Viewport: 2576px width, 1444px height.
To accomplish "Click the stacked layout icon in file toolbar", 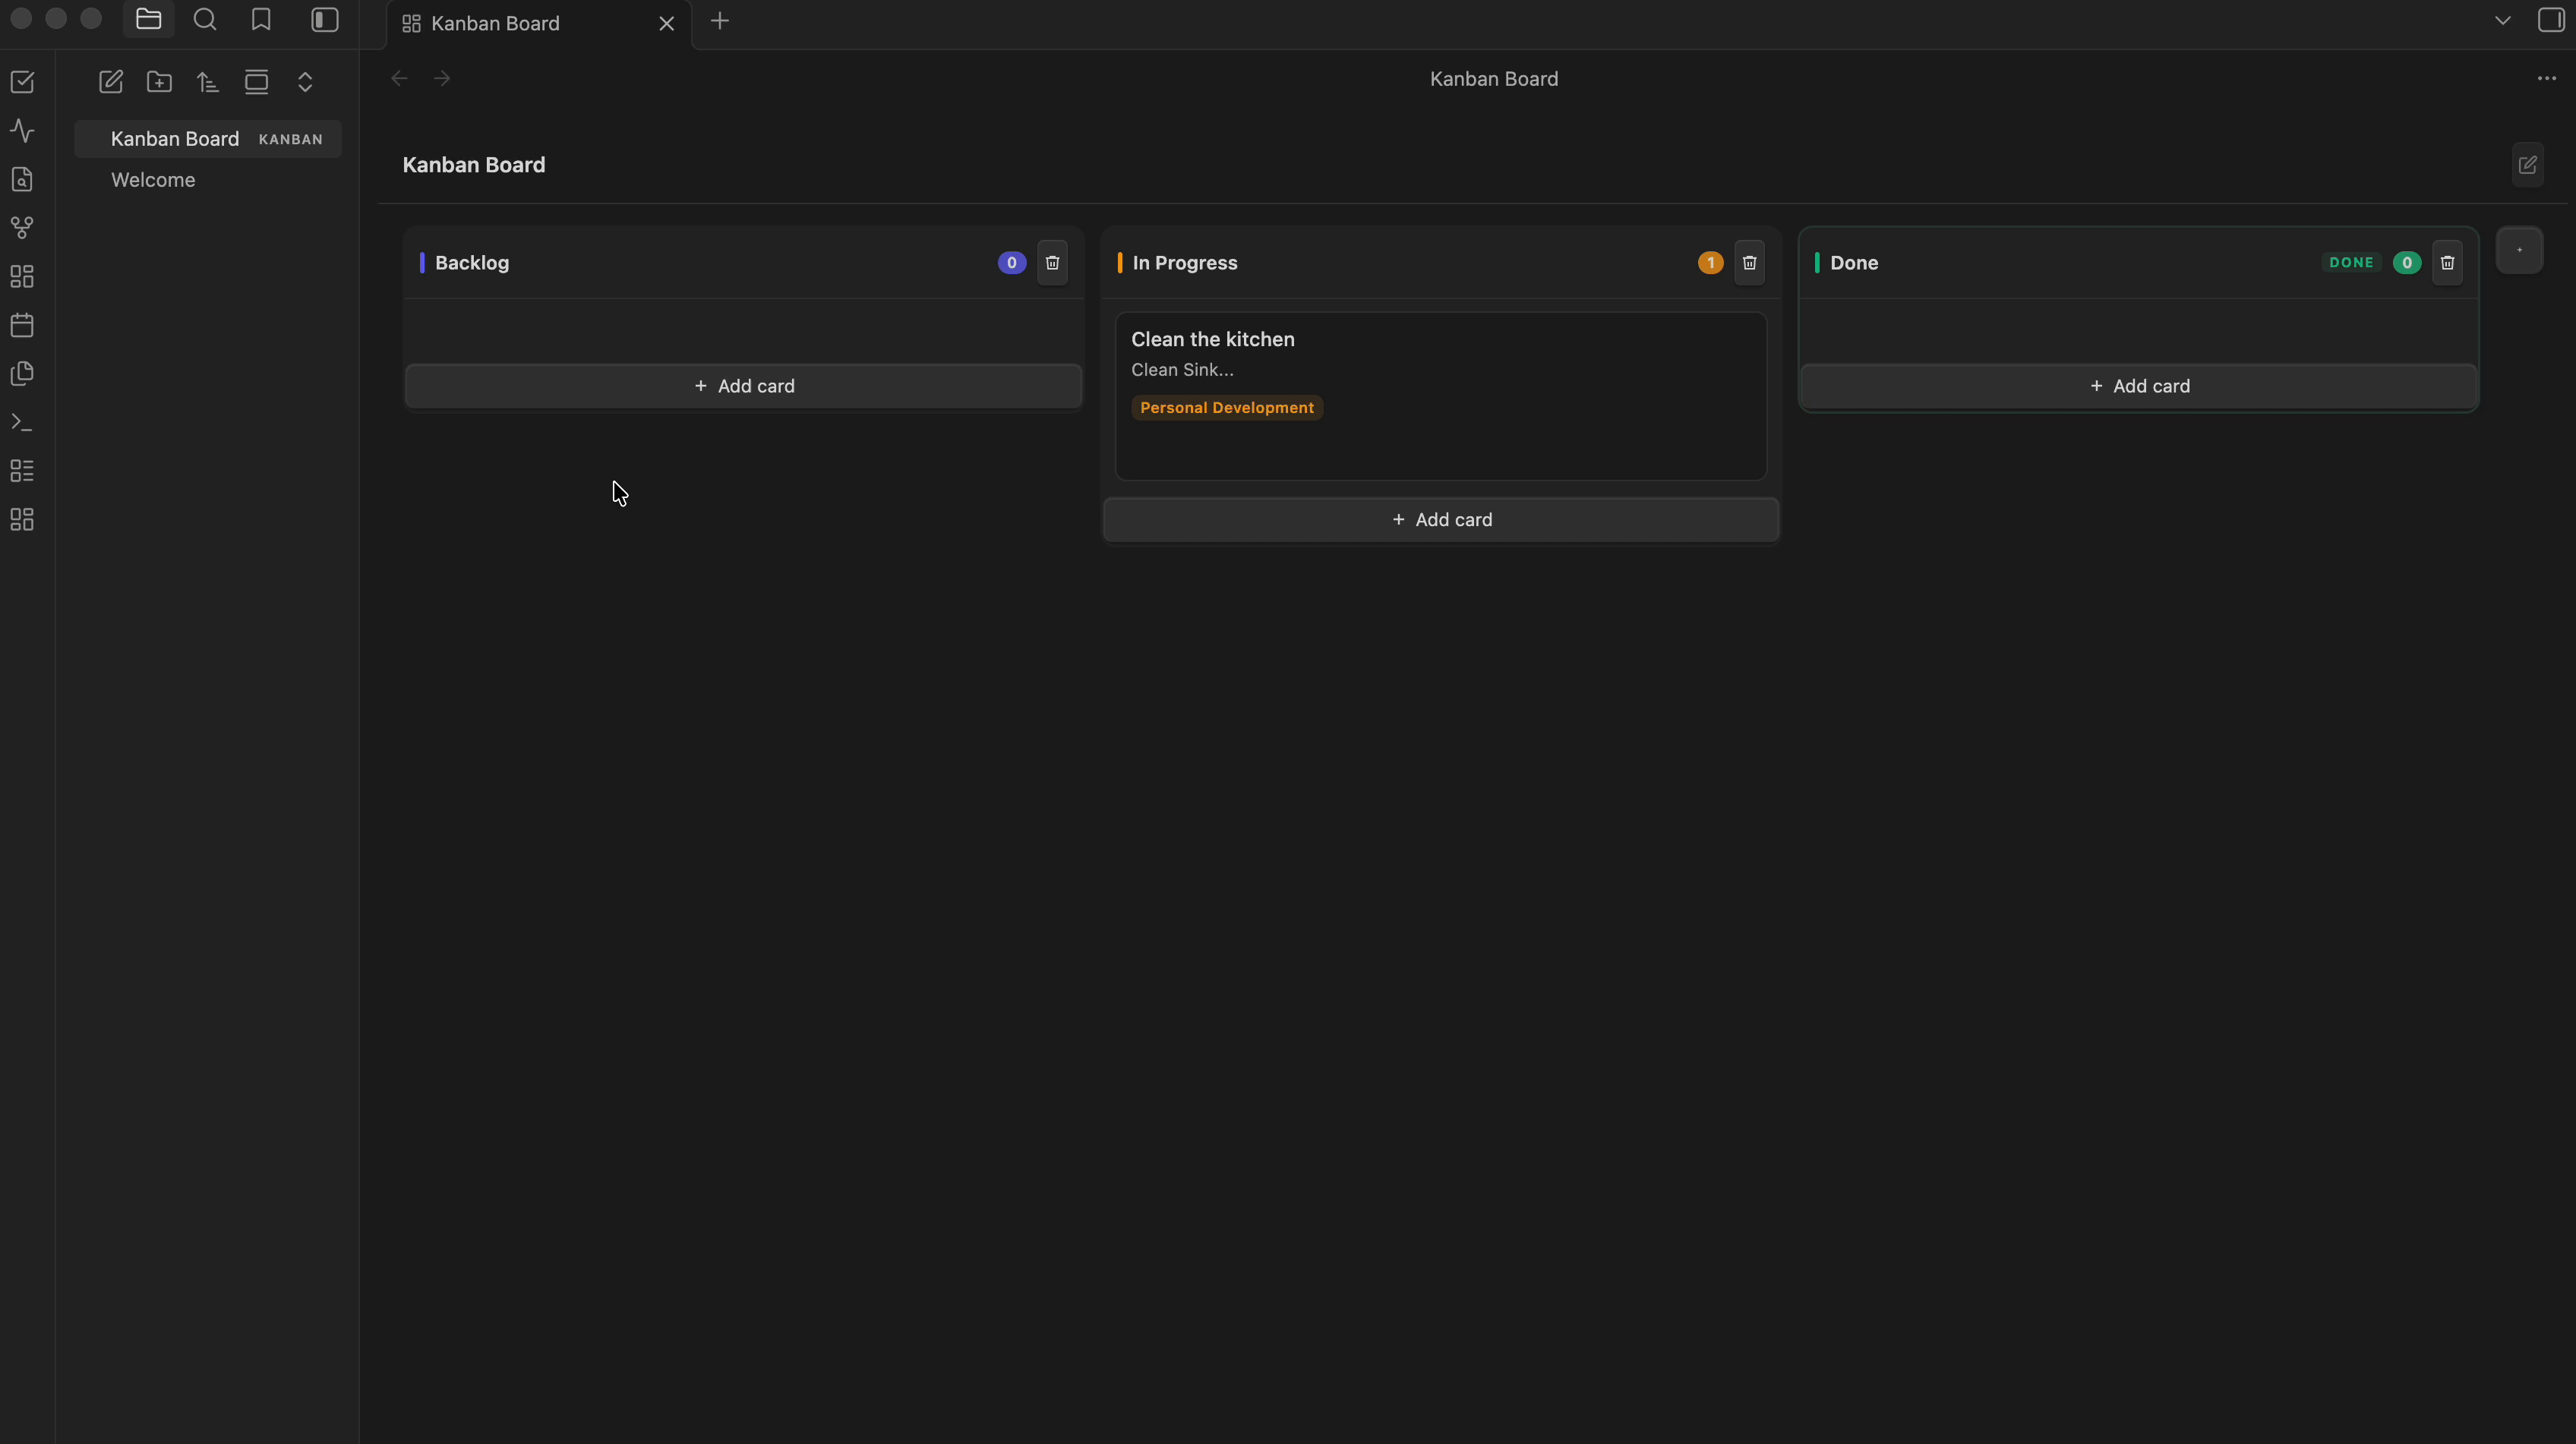I will click(x=257, y=82).
